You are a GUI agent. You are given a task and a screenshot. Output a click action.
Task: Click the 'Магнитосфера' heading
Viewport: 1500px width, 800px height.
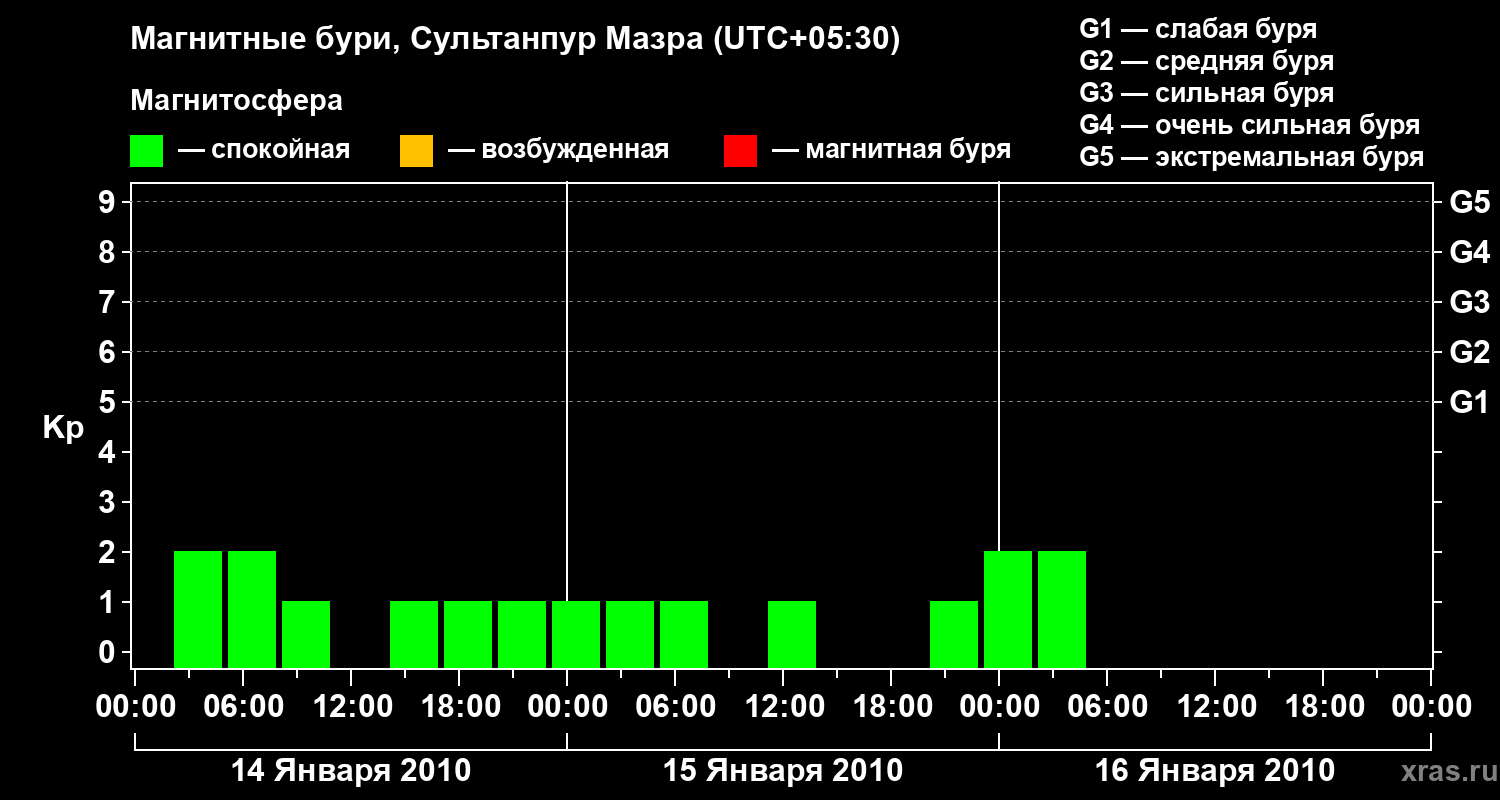pos(237,101)
